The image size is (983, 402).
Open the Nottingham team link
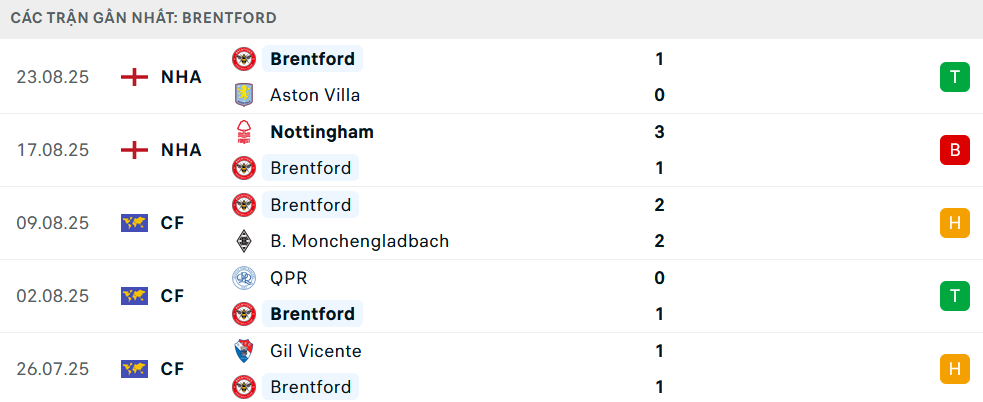(322, 132)
